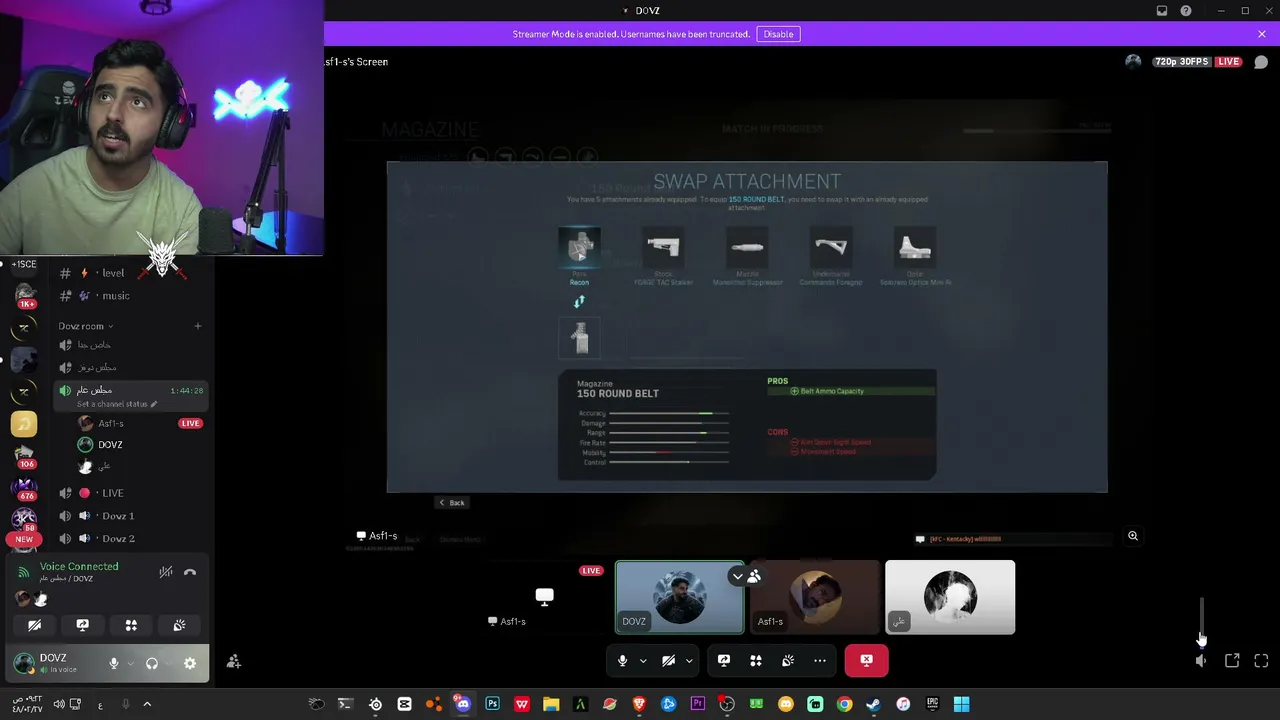Open Premiere Pro from the taskbar

(x=698, y=704)
